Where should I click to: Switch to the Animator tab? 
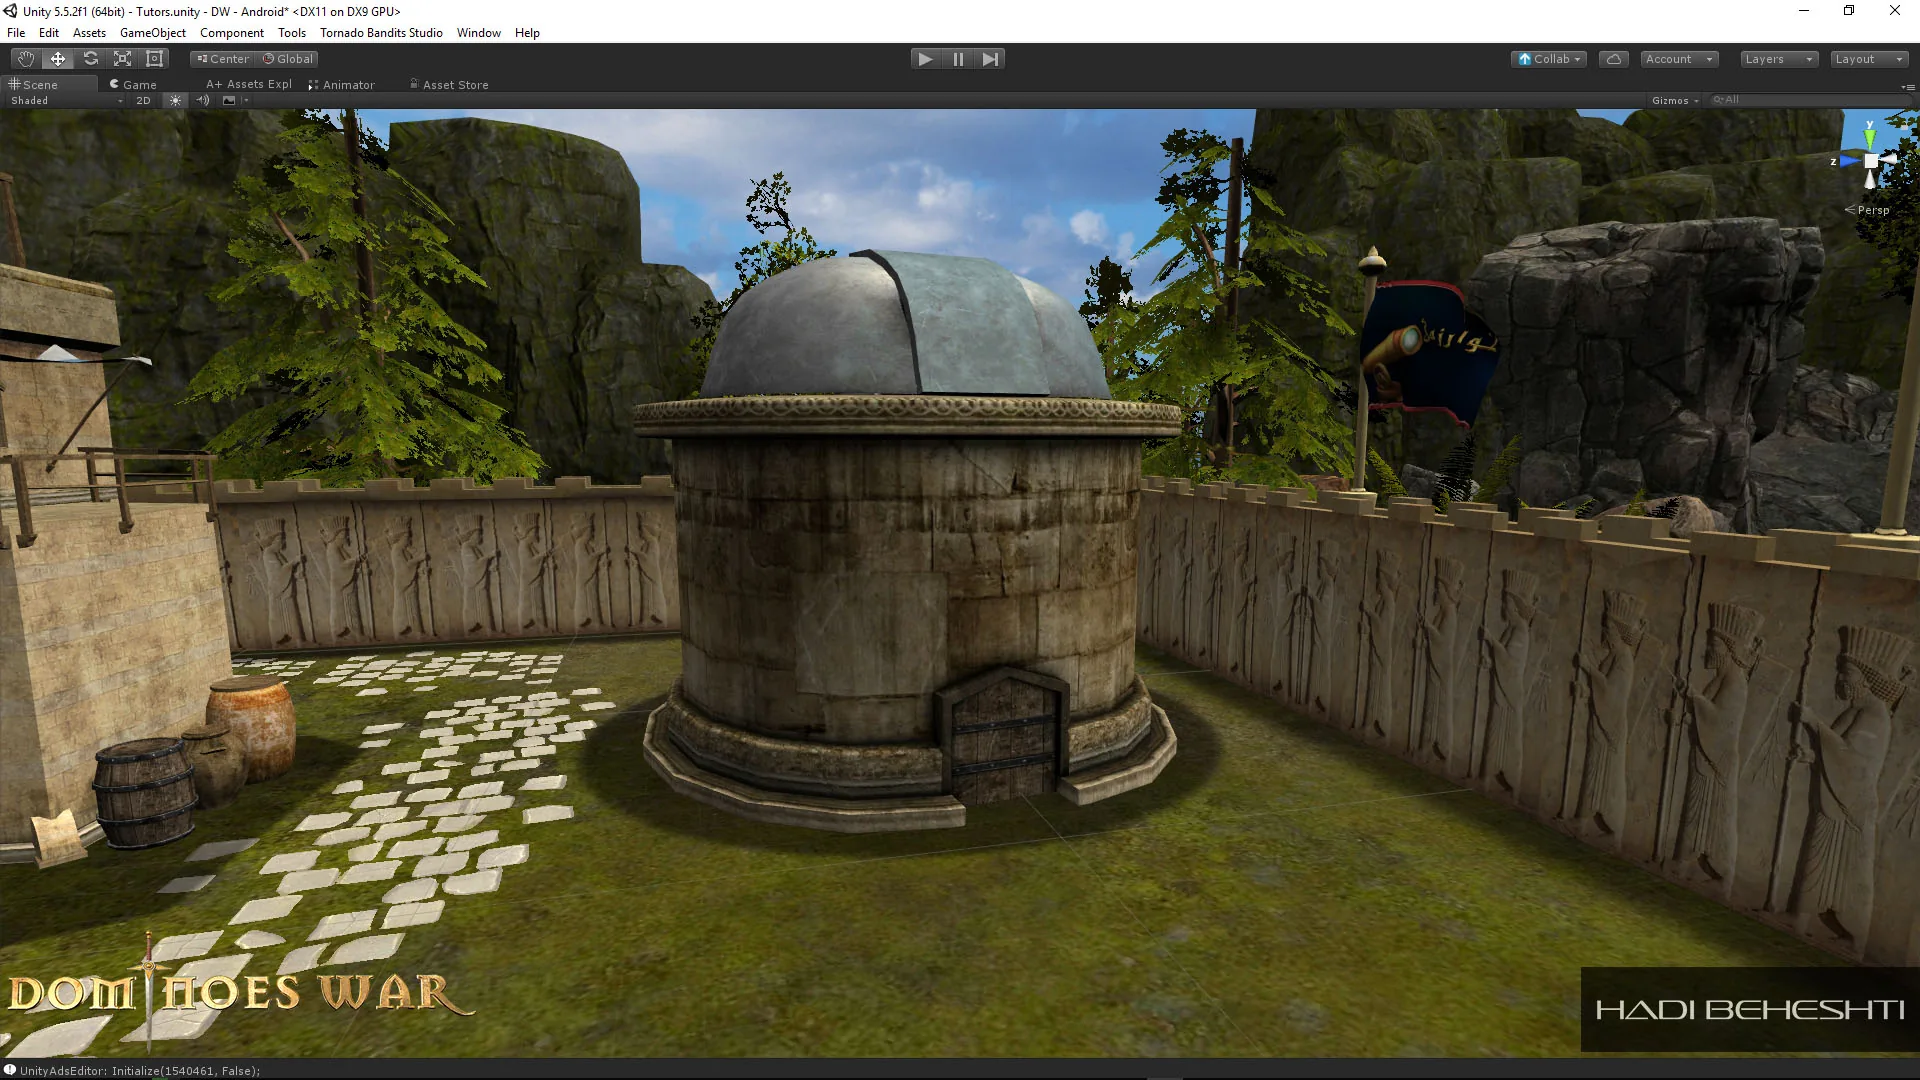(342, 85)
